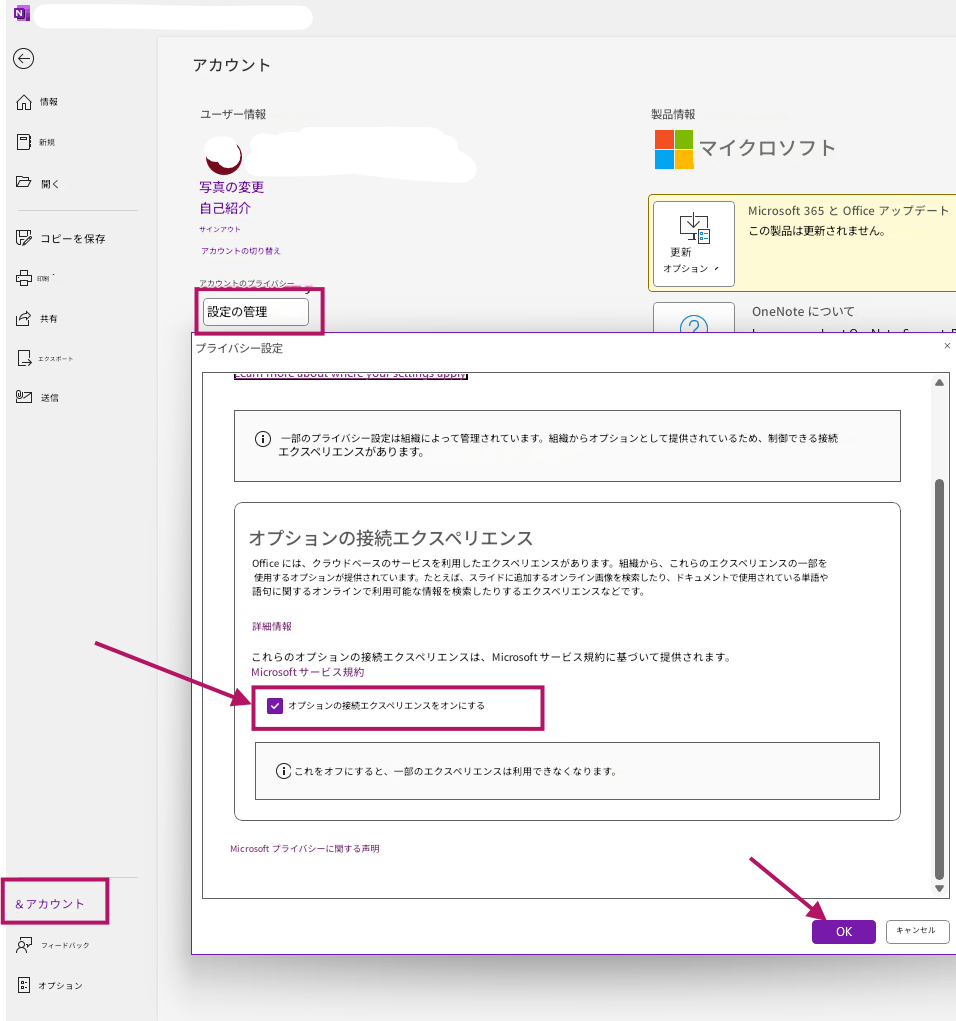The height and width of the screenshot is (1021, 956).
Task: Click the 開く folder icon
Action: coord(24,182)
